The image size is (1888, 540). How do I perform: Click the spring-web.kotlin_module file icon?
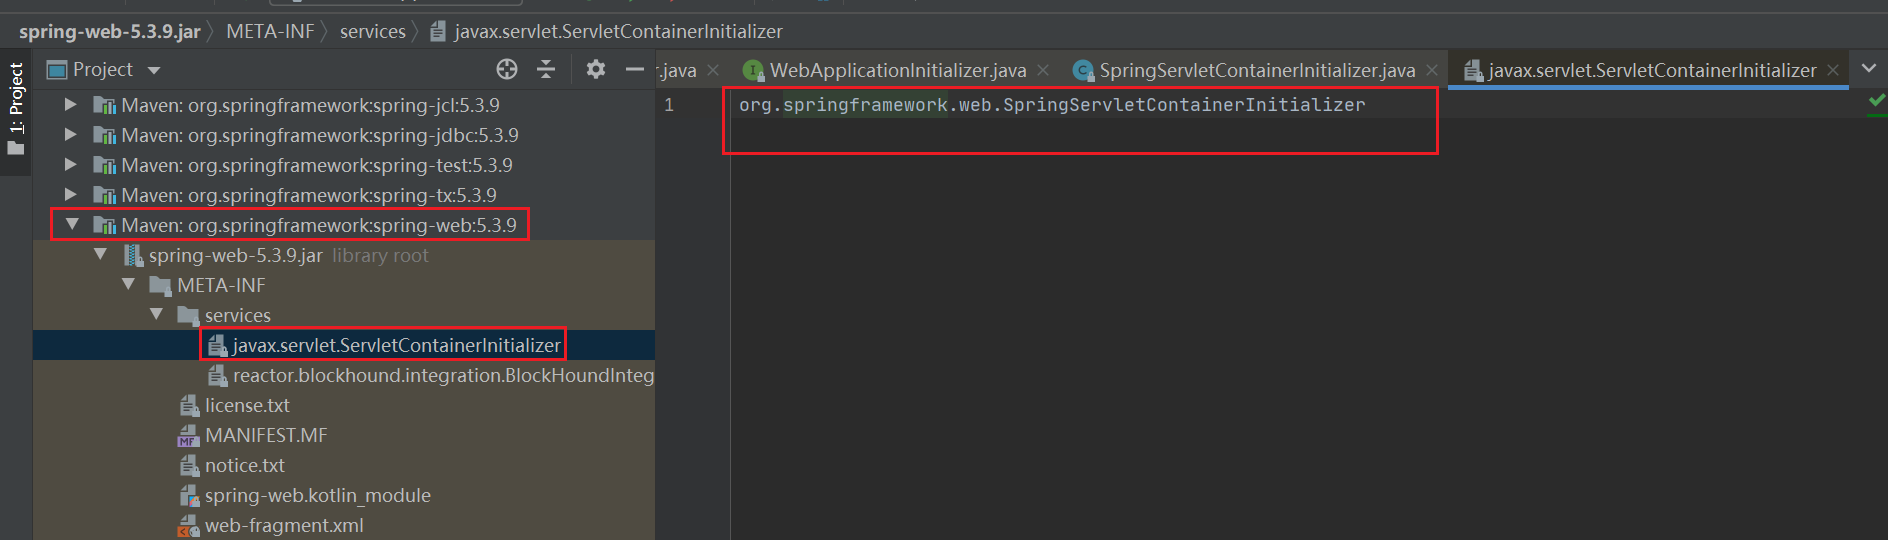click(x=189, y=495)
